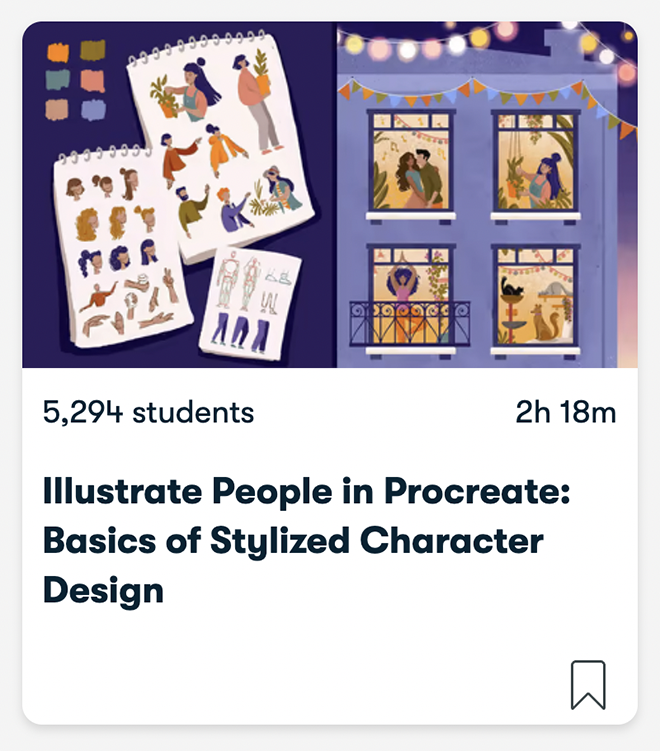
Task: Select the teal swatch in the illustration palette
Action: tap(58, 80)
